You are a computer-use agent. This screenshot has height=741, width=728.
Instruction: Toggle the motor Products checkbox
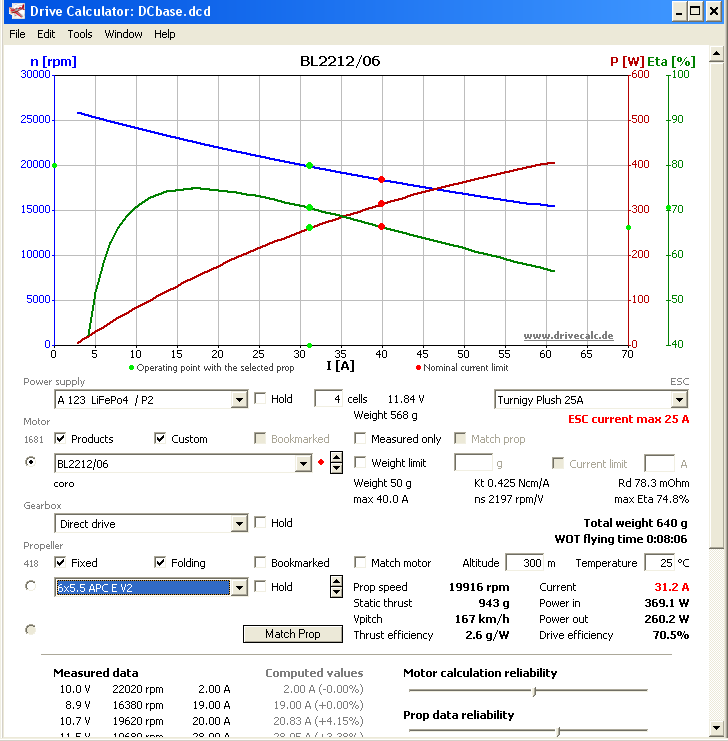pos(61,439)
